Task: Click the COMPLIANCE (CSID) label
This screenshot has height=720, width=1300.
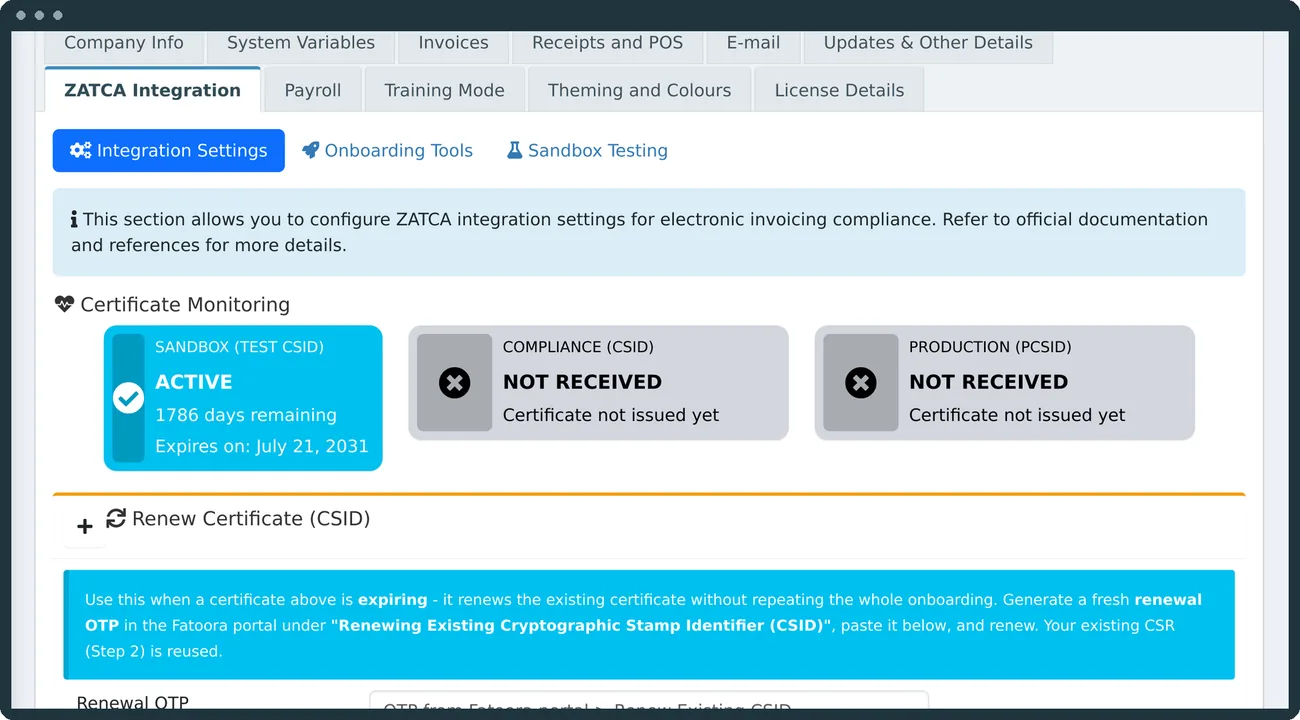Action: (578, 347)
